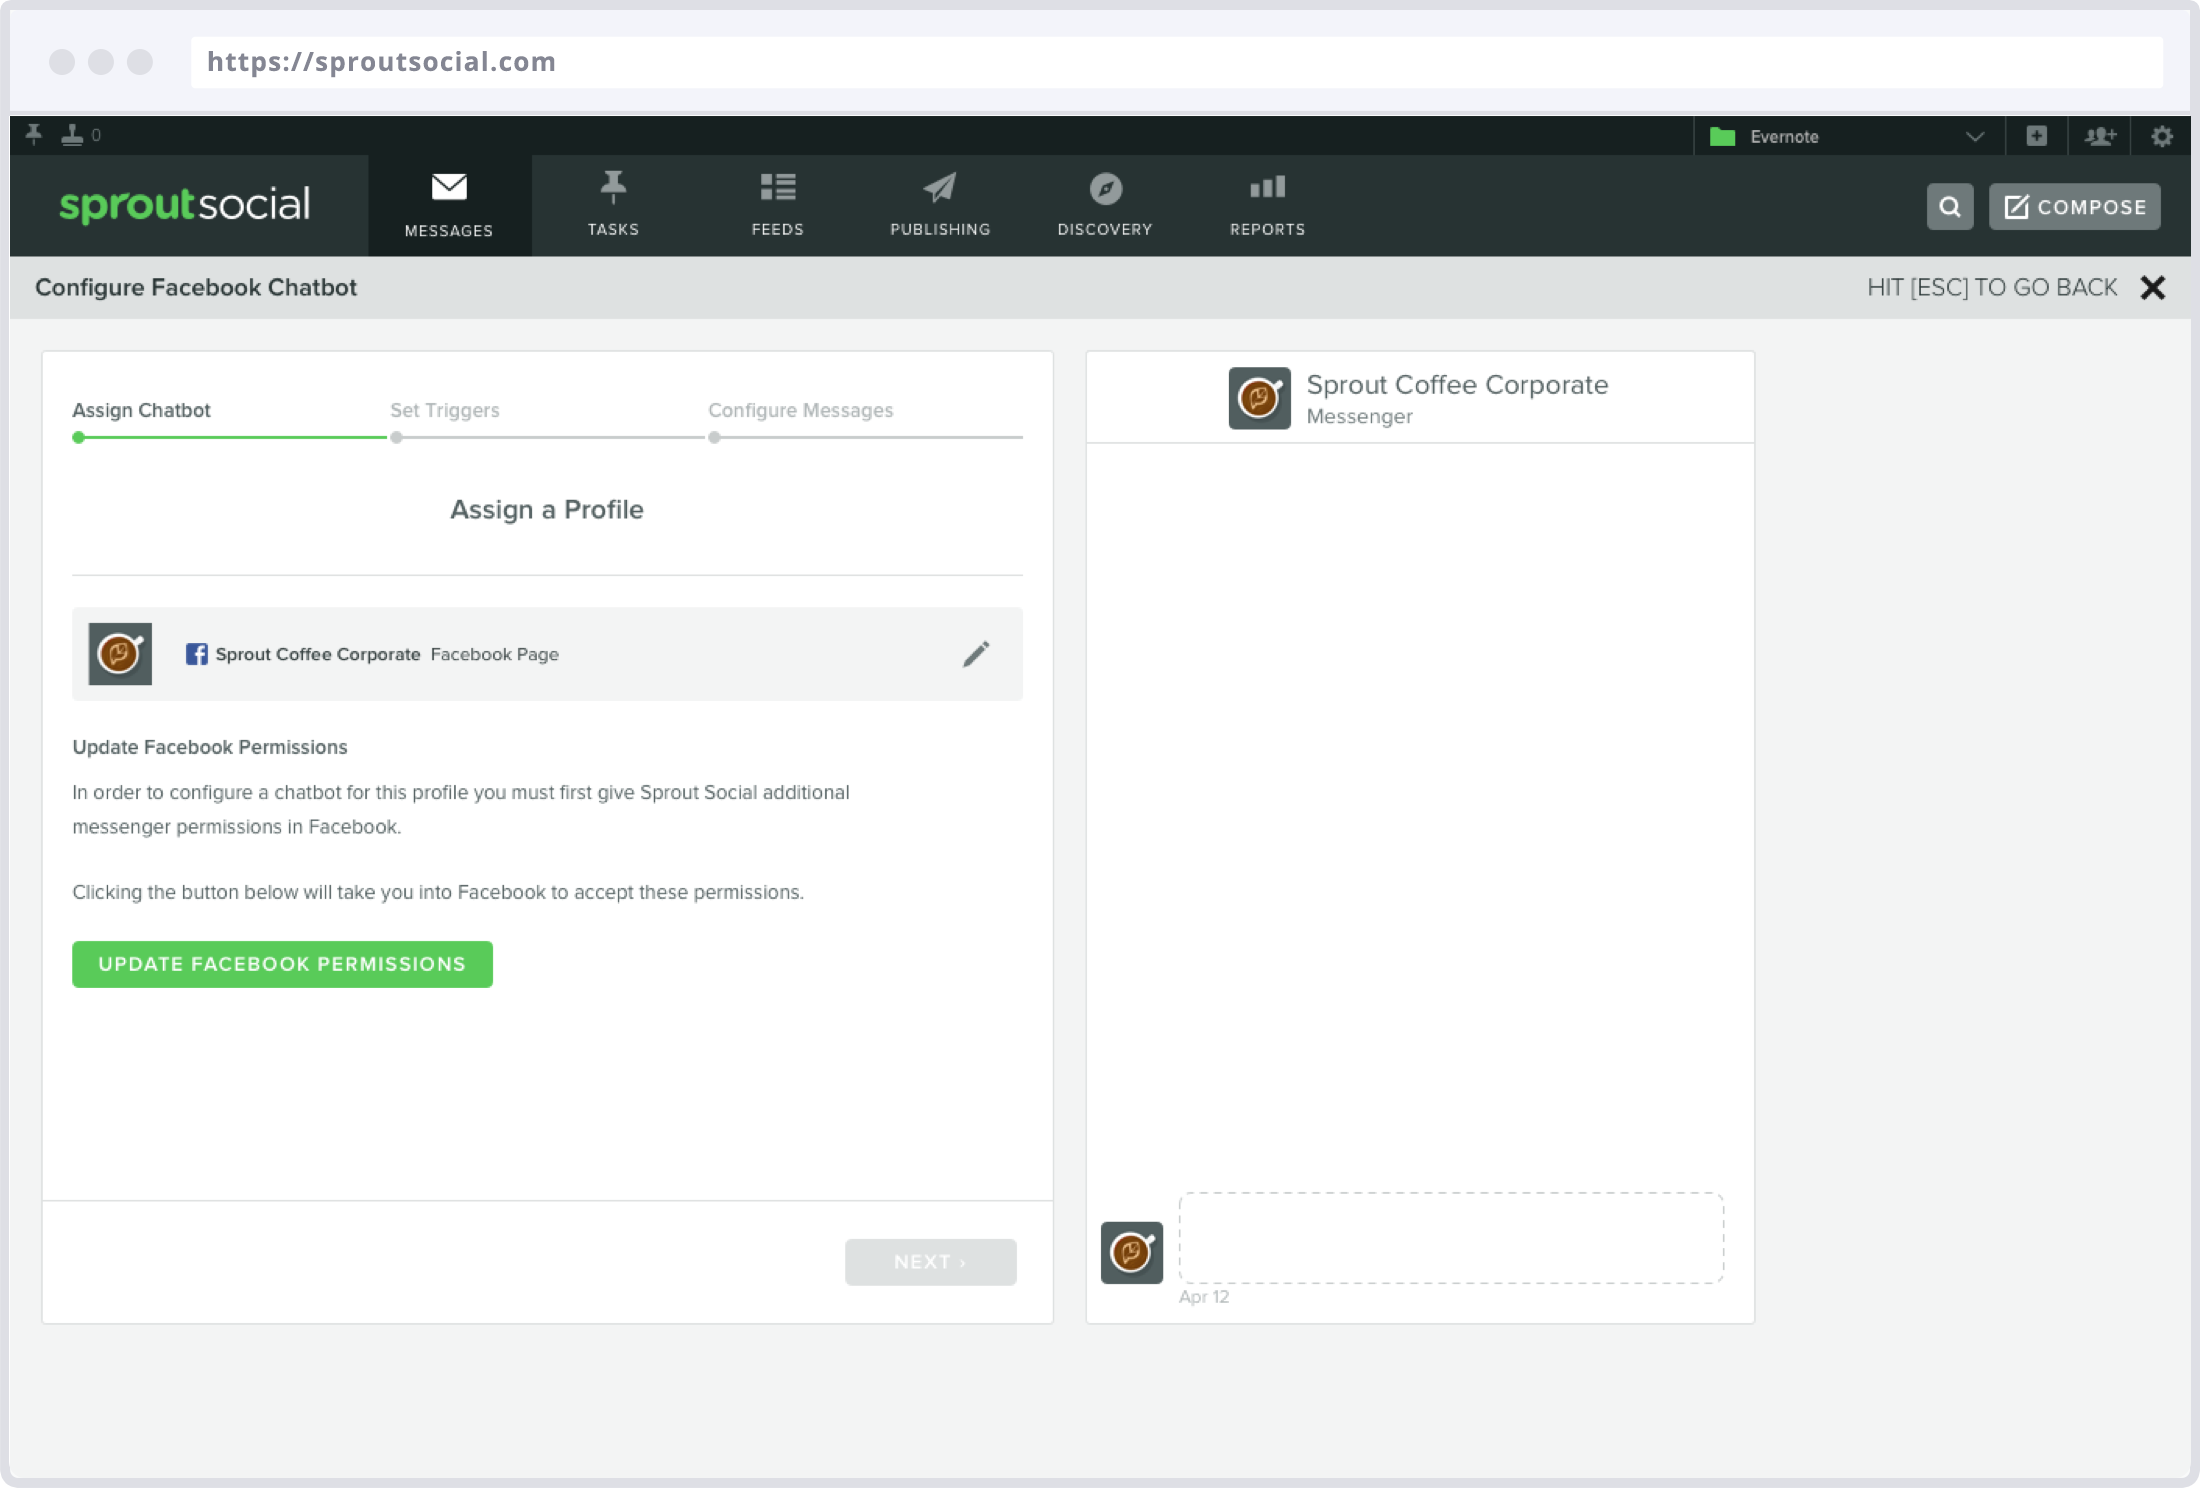Viewport: 2200px width, 1488px height.
Task: Open the Feeds list icon
Action: [777, 187]
